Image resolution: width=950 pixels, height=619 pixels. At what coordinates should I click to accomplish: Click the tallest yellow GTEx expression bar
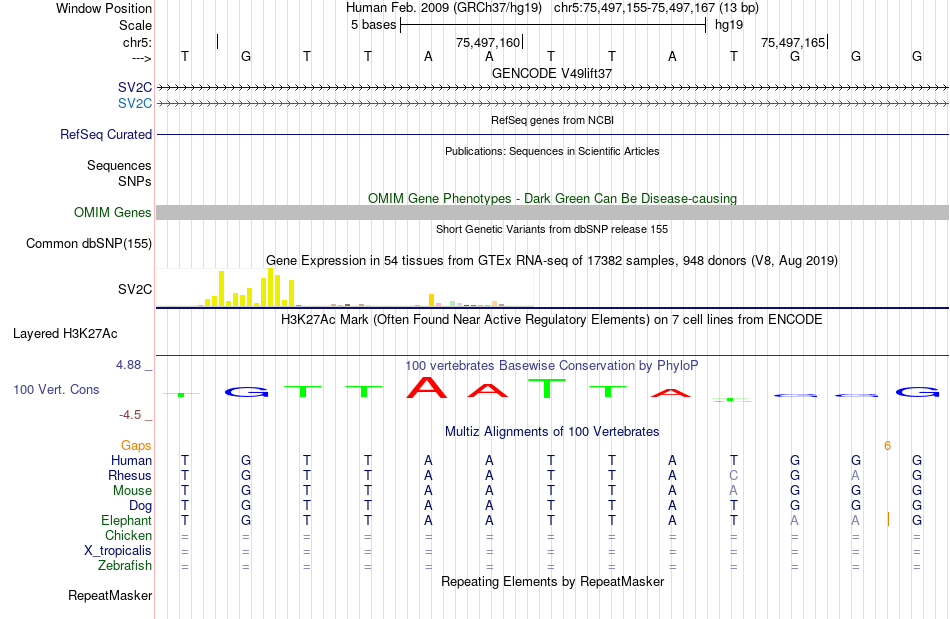(270, 287)
